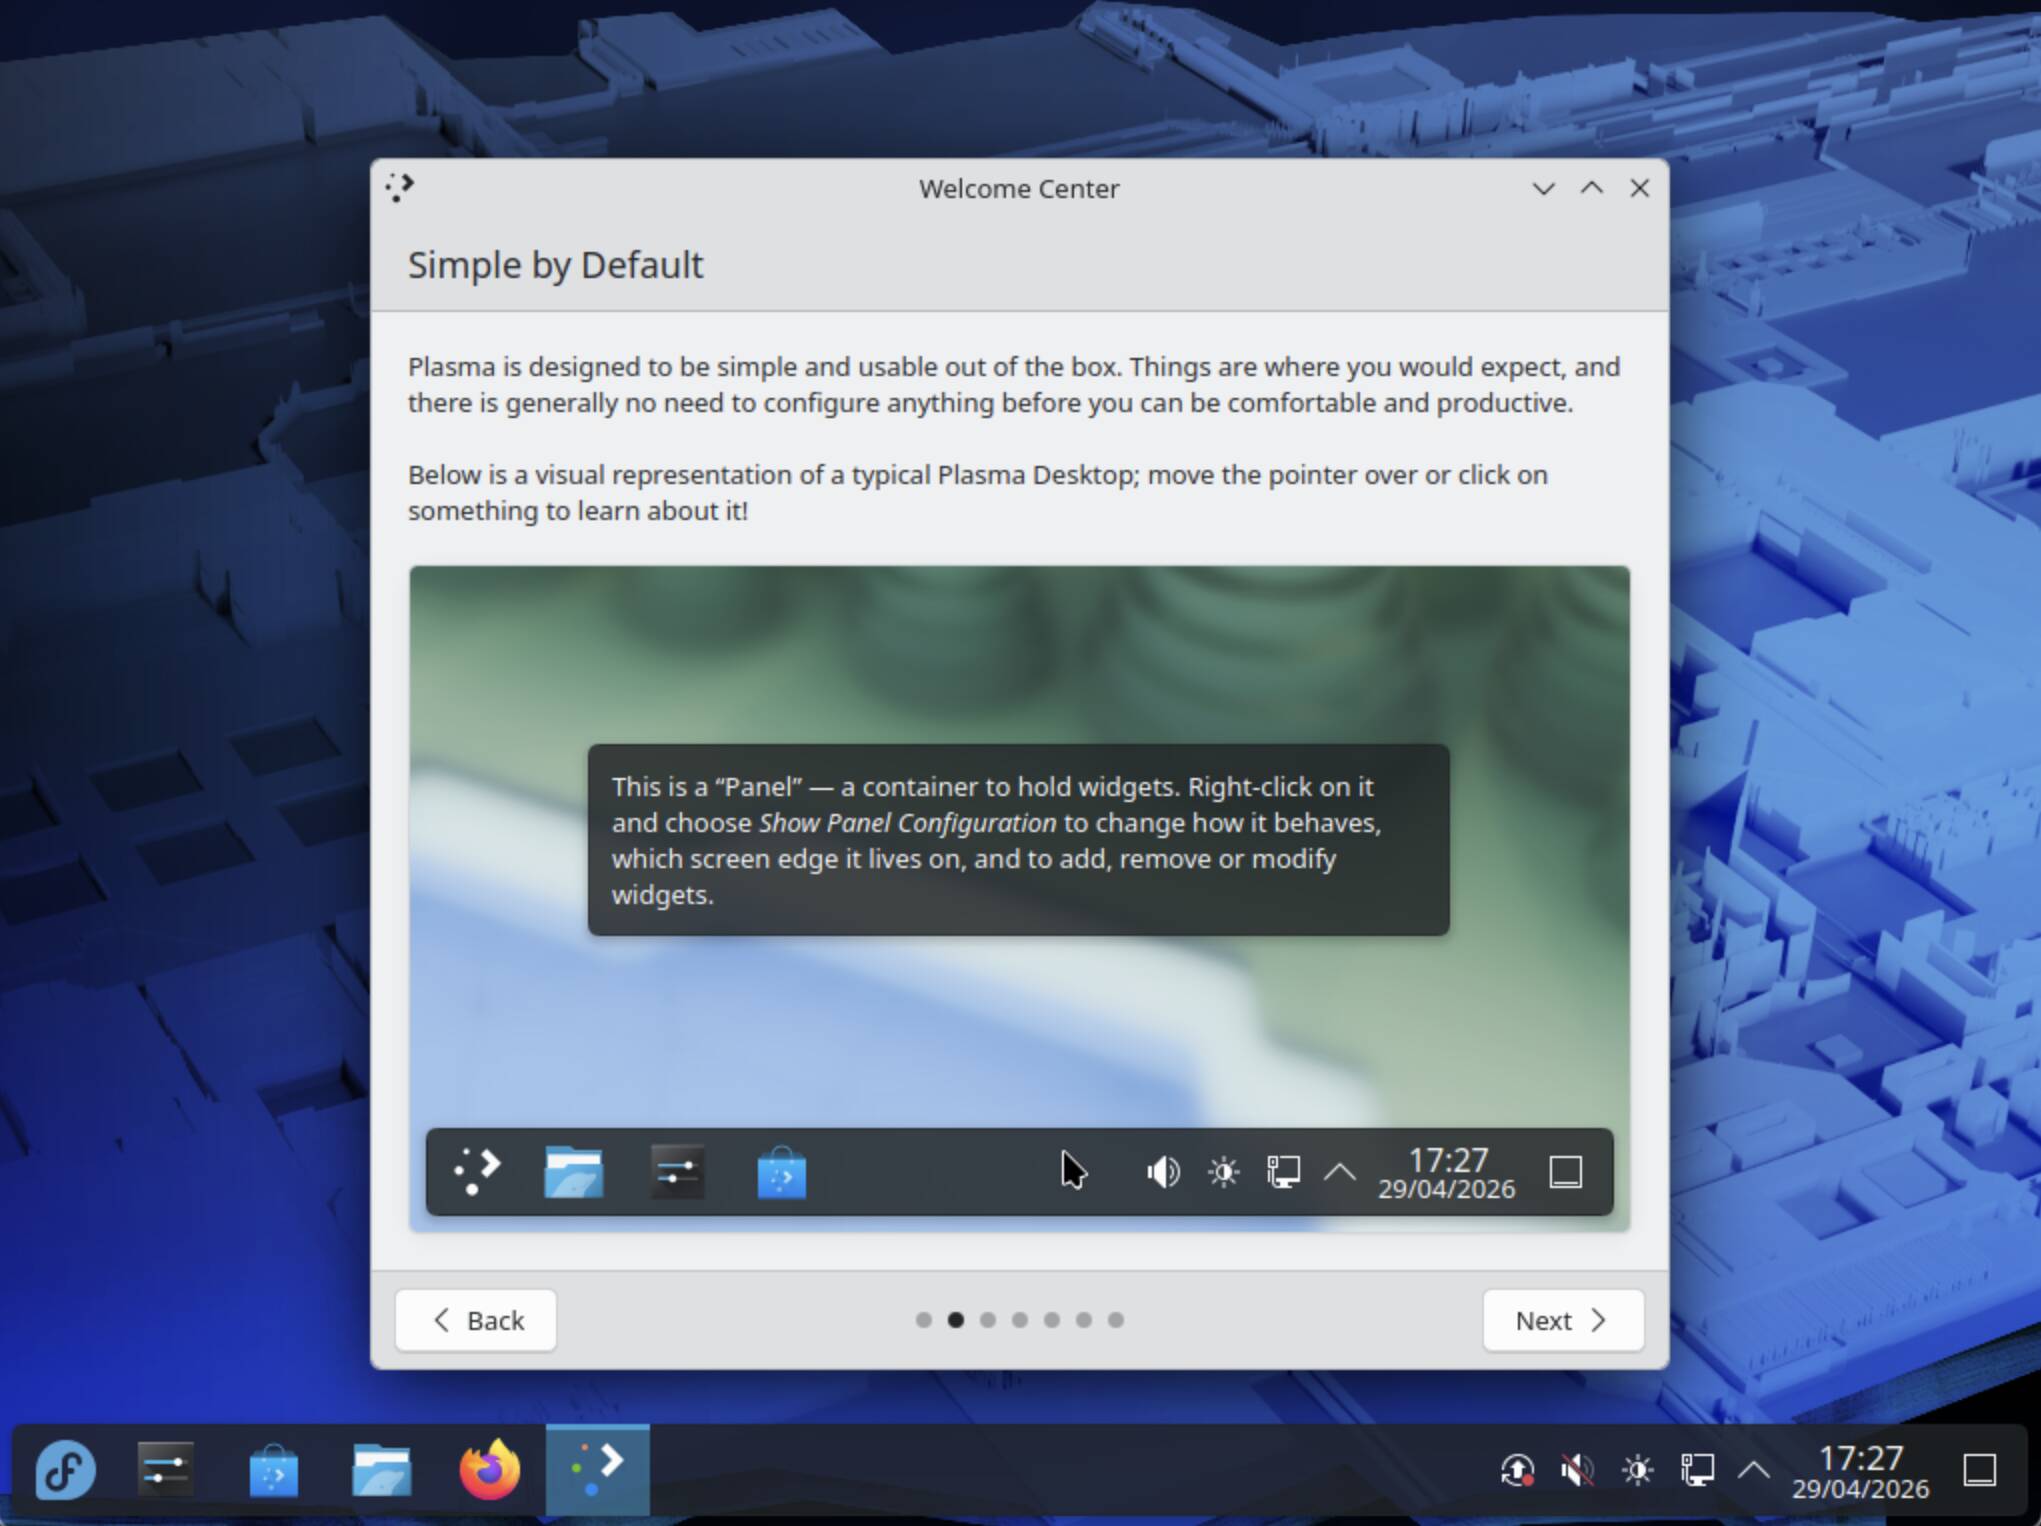This screenshot has height=1526, width=2041.
Task: Click the application launcher in the mock panel
Action: 477,1171
